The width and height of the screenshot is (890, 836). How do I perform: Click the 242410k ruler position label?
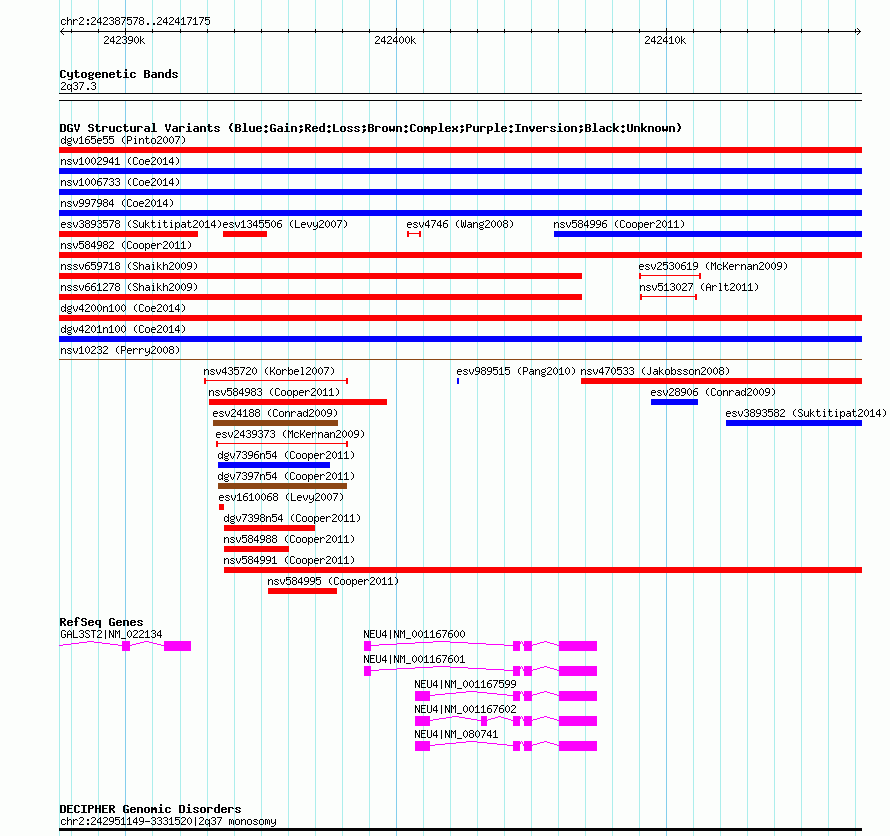[x=665, y=40]
